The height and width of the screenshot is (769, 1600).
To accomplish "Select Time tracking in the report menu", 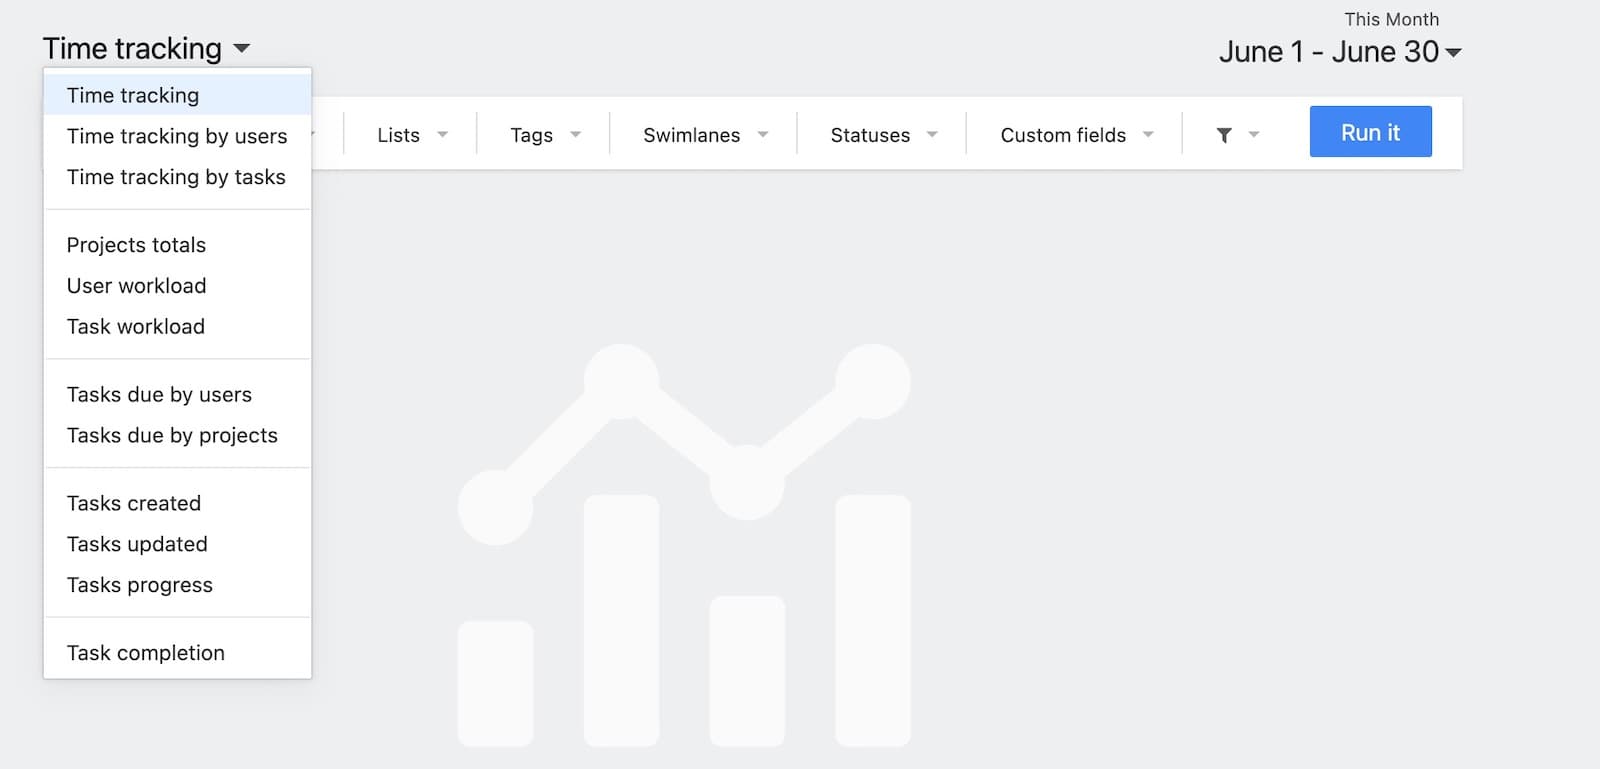I will pos(178,95).
